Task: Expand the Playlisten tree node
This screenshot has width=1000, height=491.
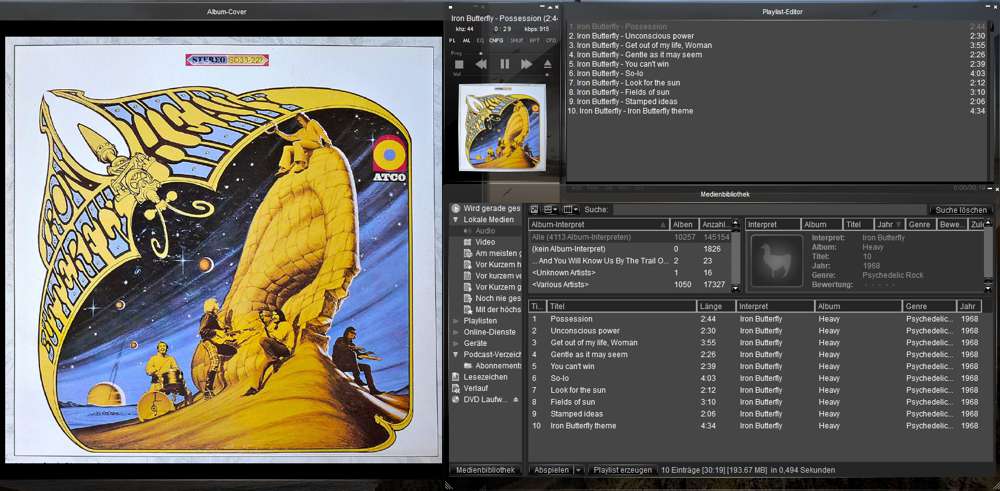Action: pos(455,321)
